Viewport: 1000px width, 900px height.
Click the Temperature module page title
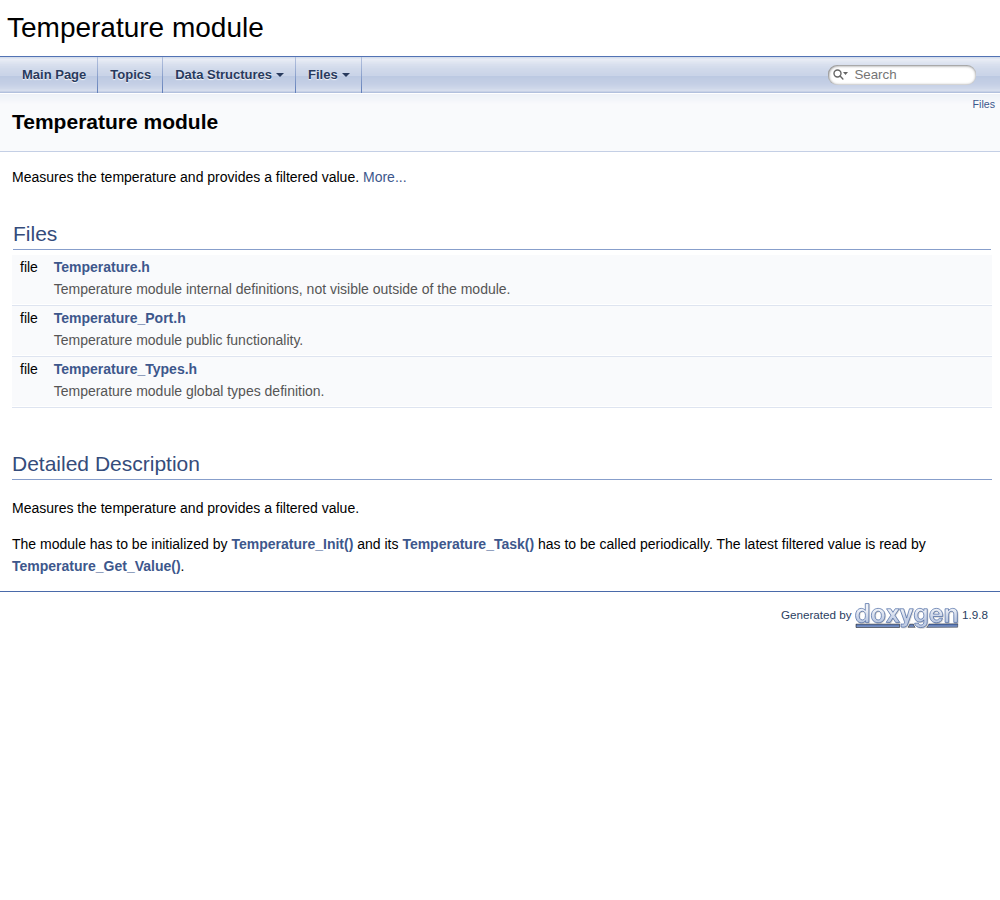point(115,122)
